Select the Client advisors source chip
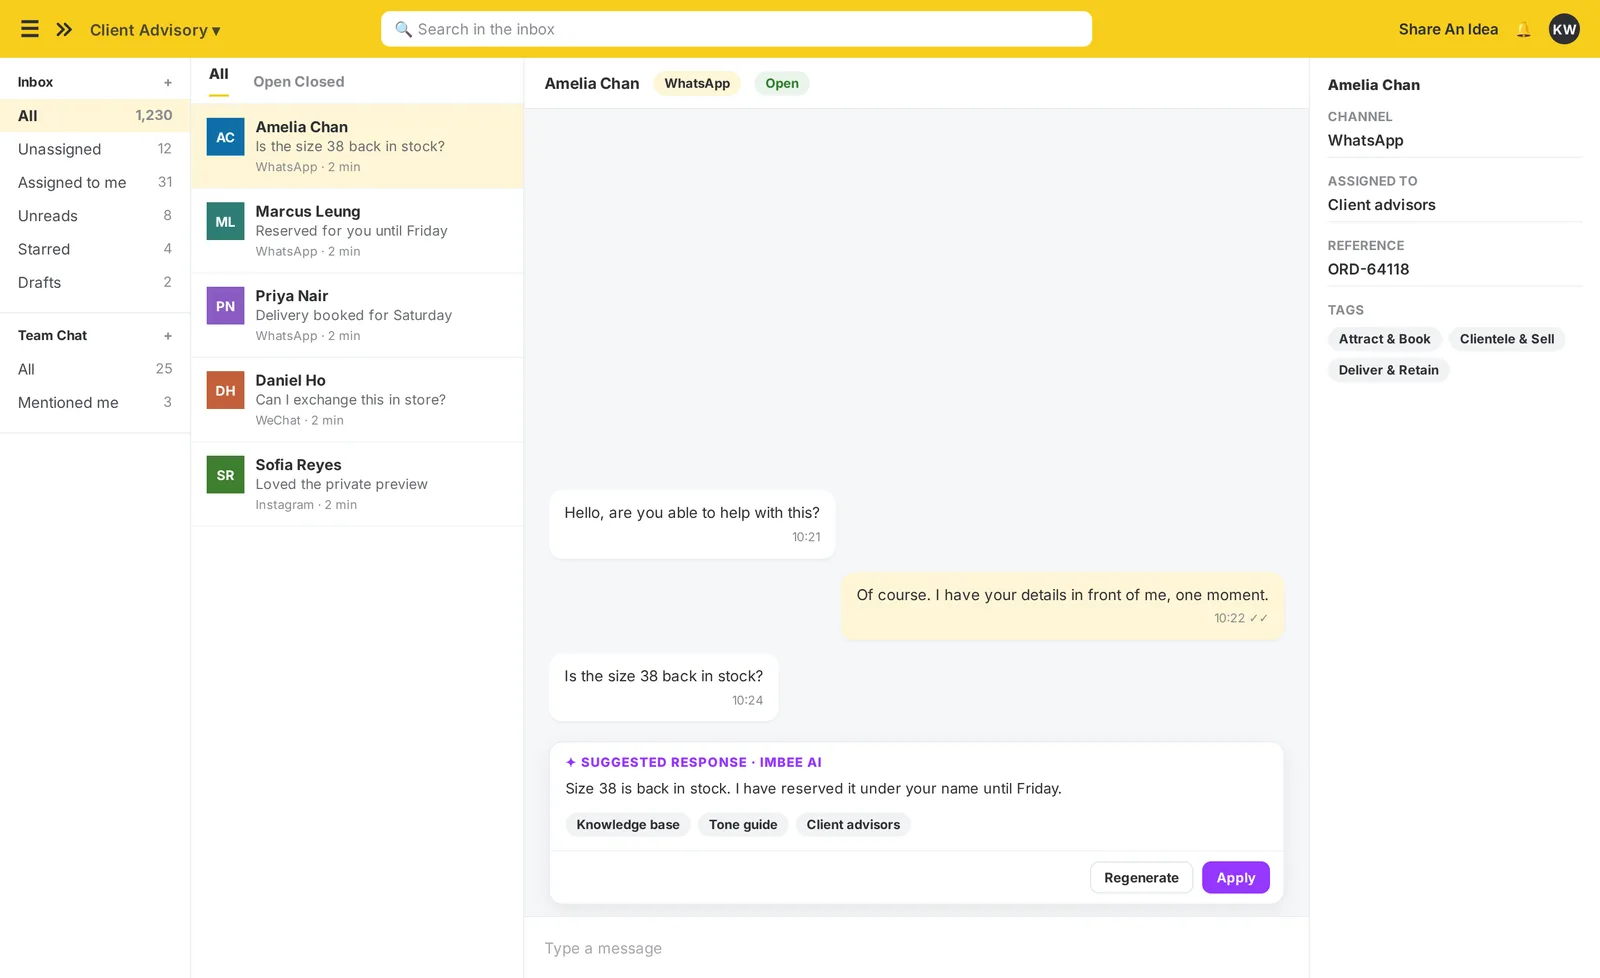 [x=853, y=825]
